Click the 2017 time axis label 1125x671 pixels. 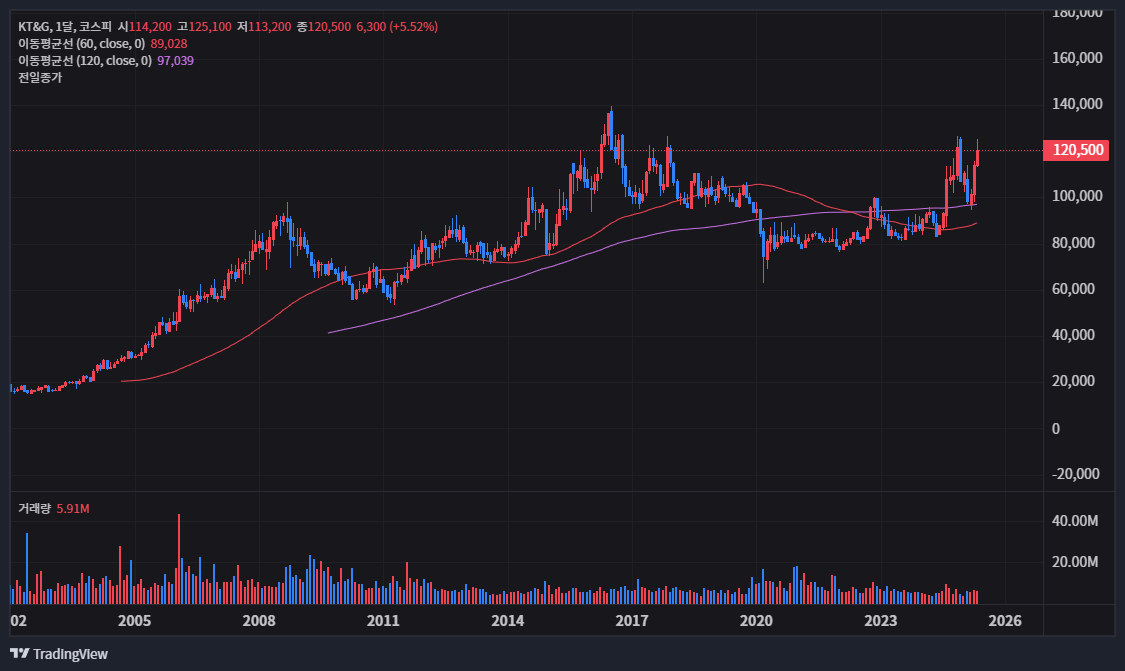(631, 621)
